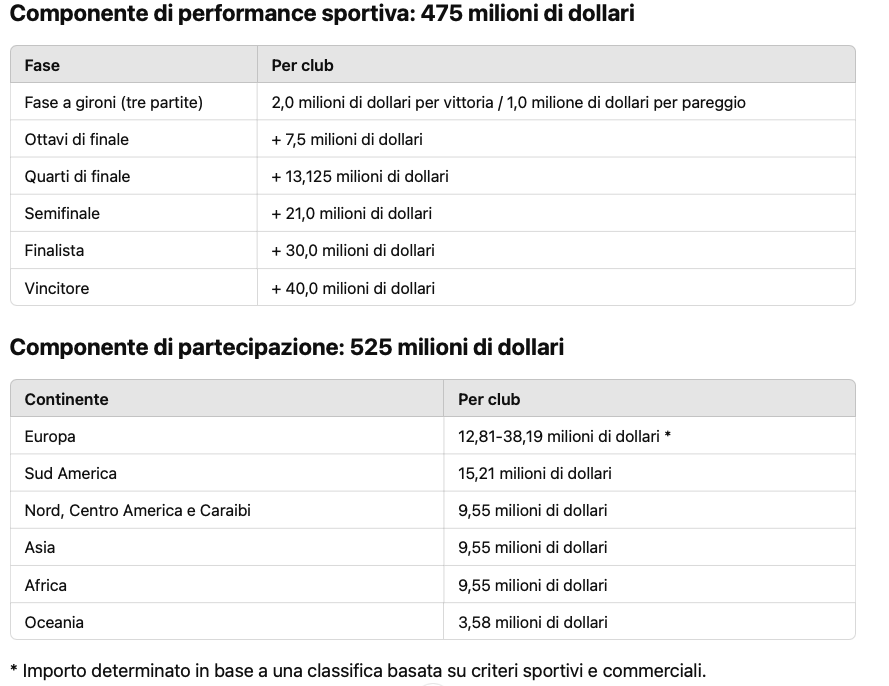Select first table's 'Per club' header
This screenshot has height=686, width=889.
[x=302, y=65]
